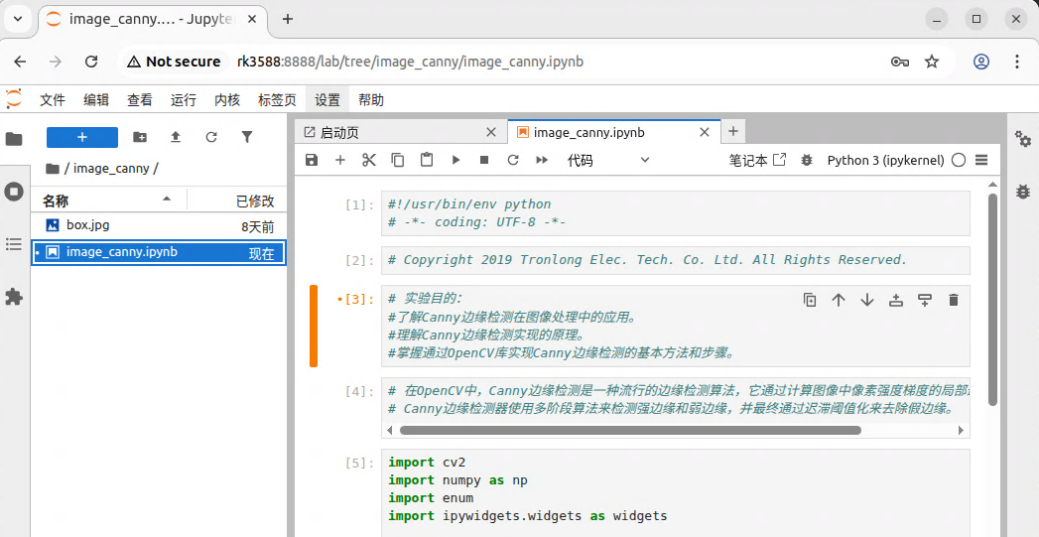Open the 文件 menu

click(52, 100)
